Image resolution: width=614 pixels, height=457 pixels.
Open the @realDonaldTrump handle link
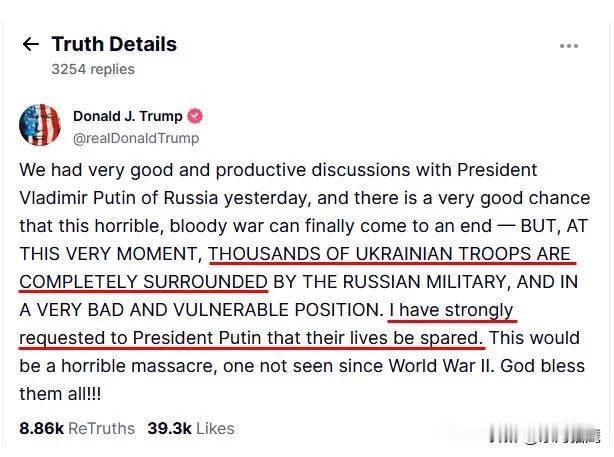click(136, 138)
